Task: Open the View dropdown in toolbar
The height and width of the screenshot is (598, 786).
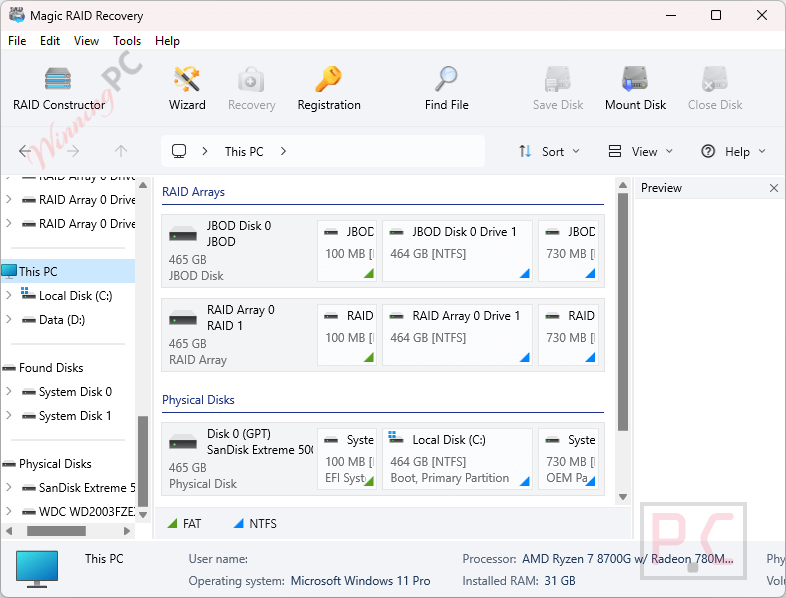Action: (x=640, y=151)
